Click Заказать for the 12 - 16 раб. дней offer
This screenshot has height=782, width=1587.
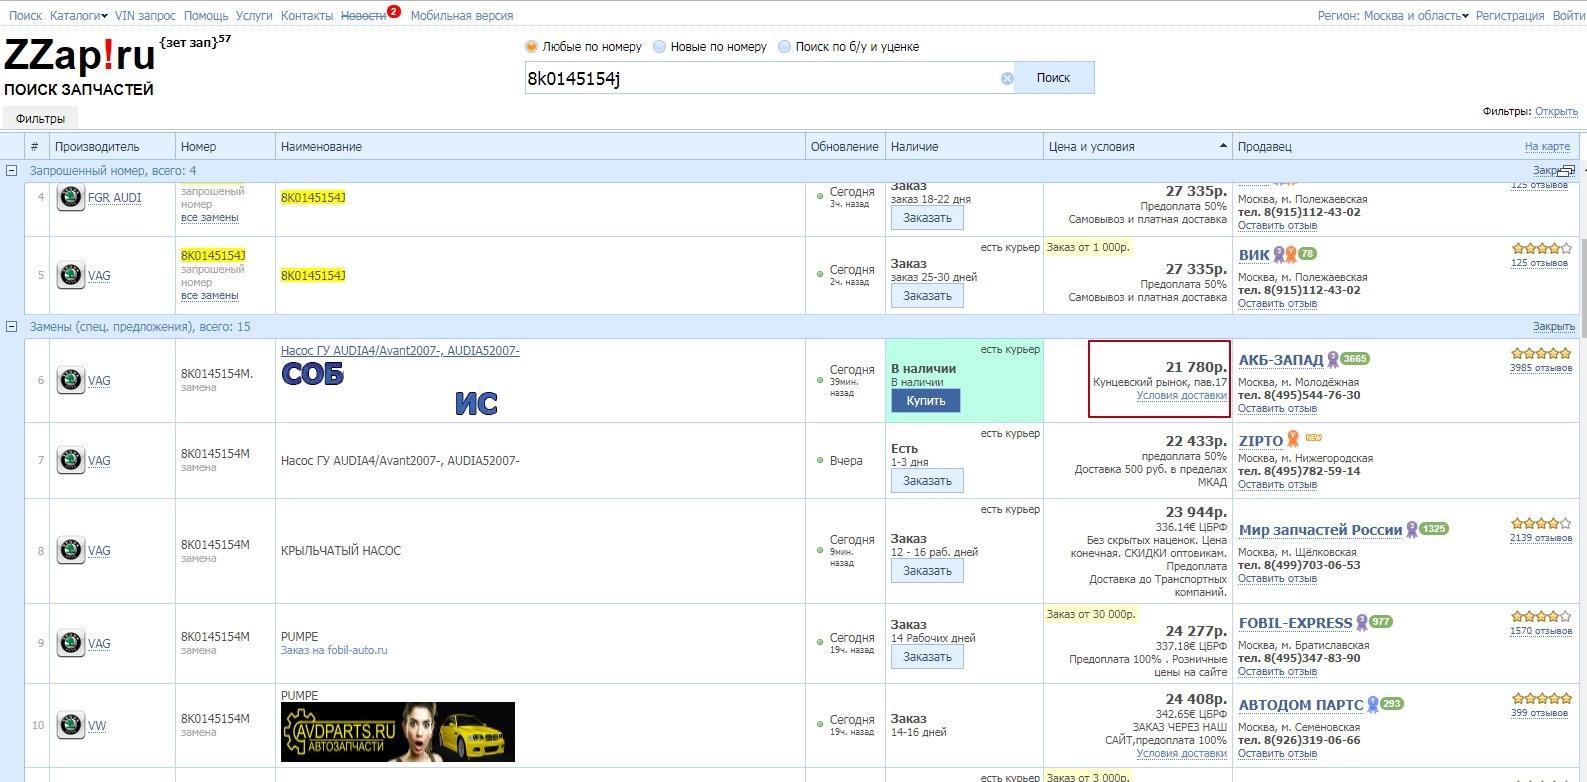click(928, 571)
